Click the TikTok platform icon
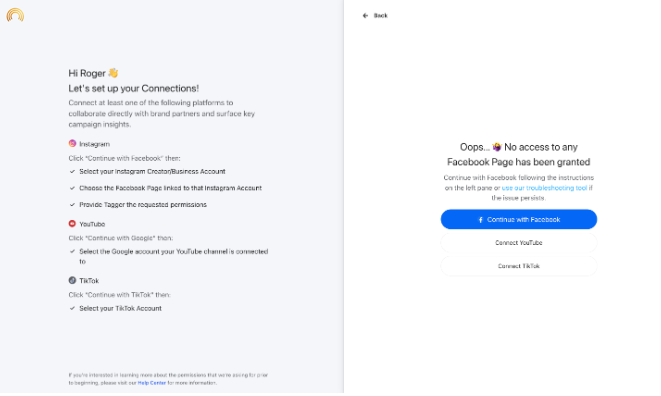Image resolution: width=661 pixels, height=396 pixels. coord(73,280)
